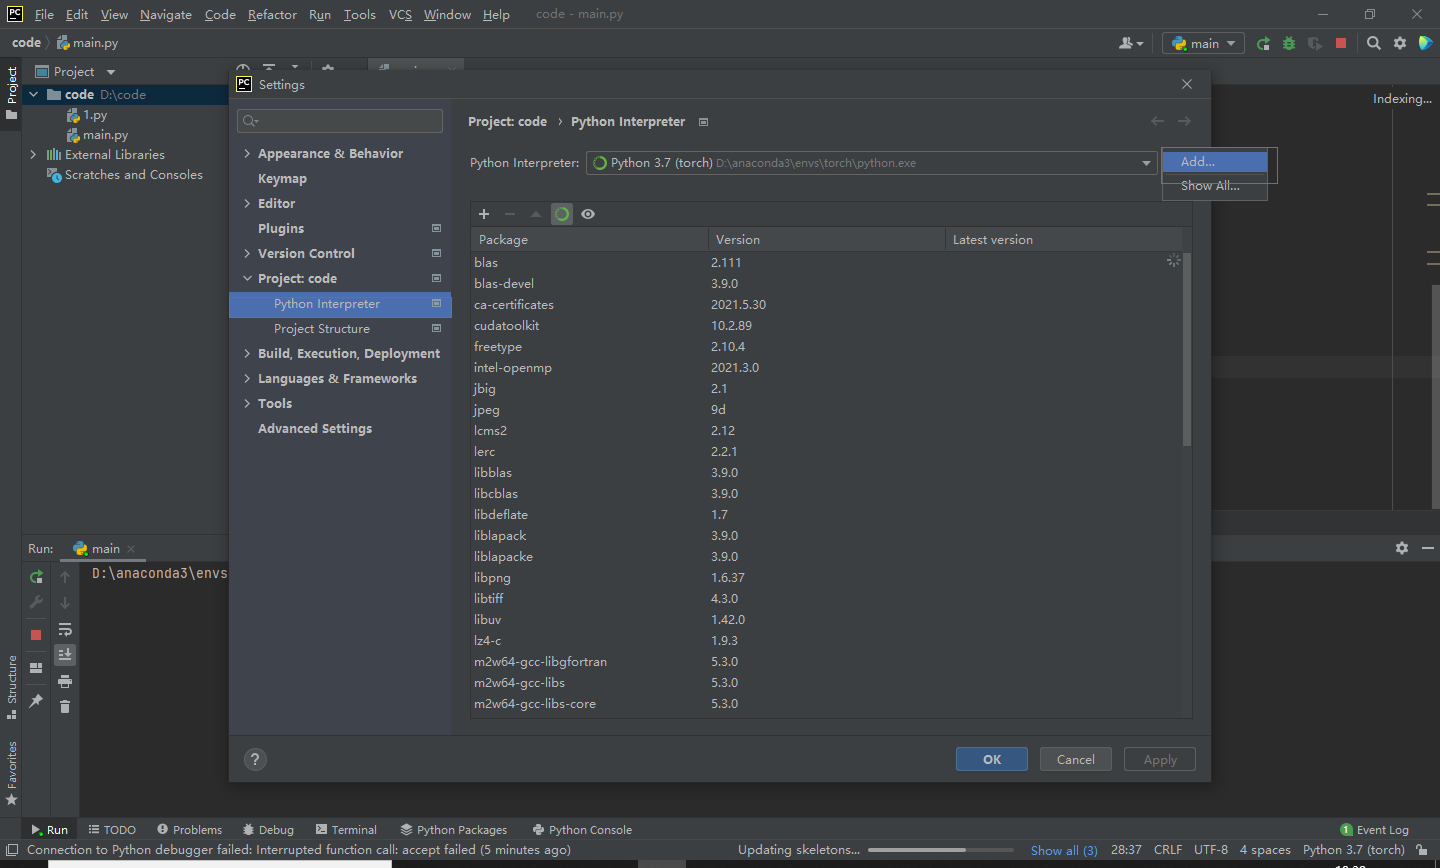1440x868 pixels.
Task: Click the red Stop icon in toolbar
Action: pyautogui.click(x=1341, y=43)
